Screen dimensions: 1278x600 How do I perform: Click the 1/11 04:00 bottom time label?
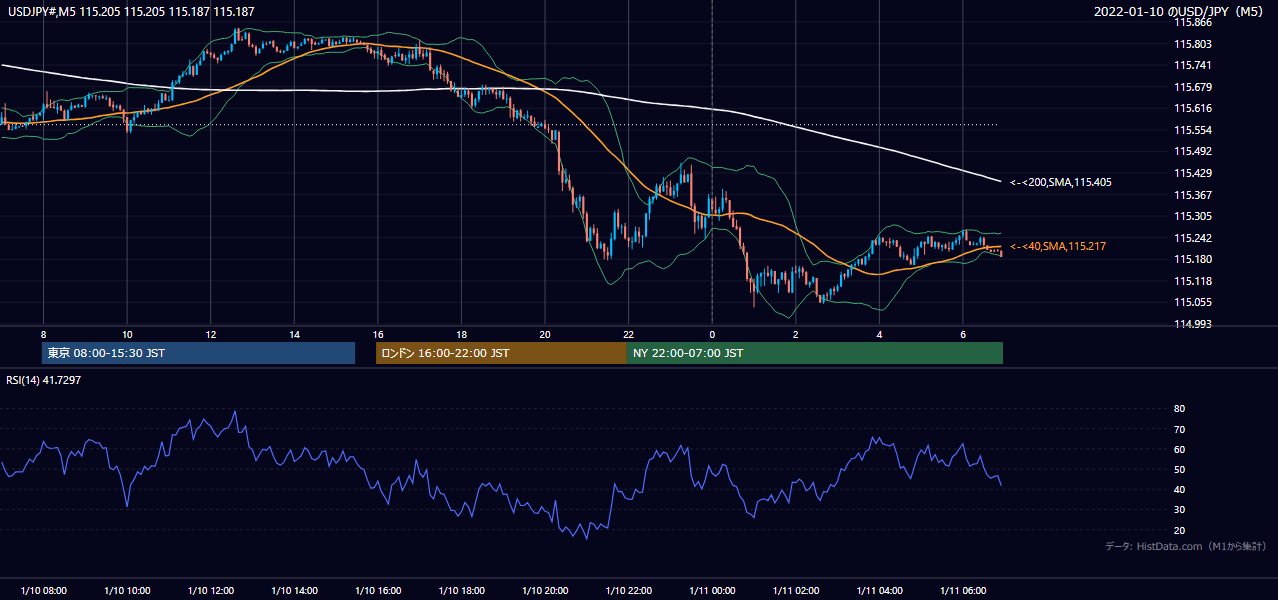click(879, 591)
